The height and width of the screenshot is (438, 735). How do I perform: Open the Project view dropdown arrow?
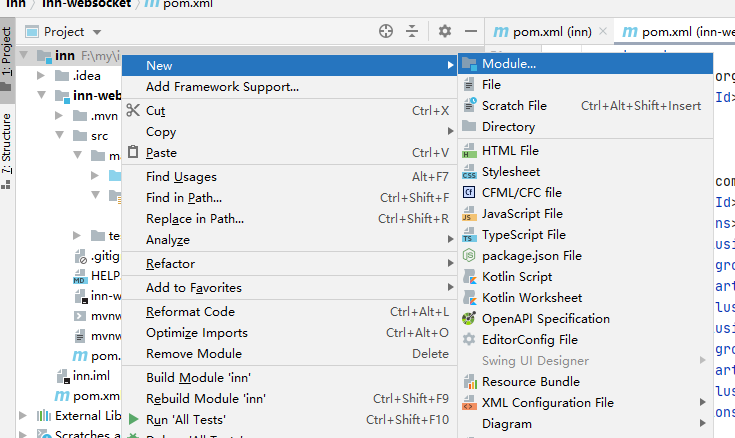[97, 32]
